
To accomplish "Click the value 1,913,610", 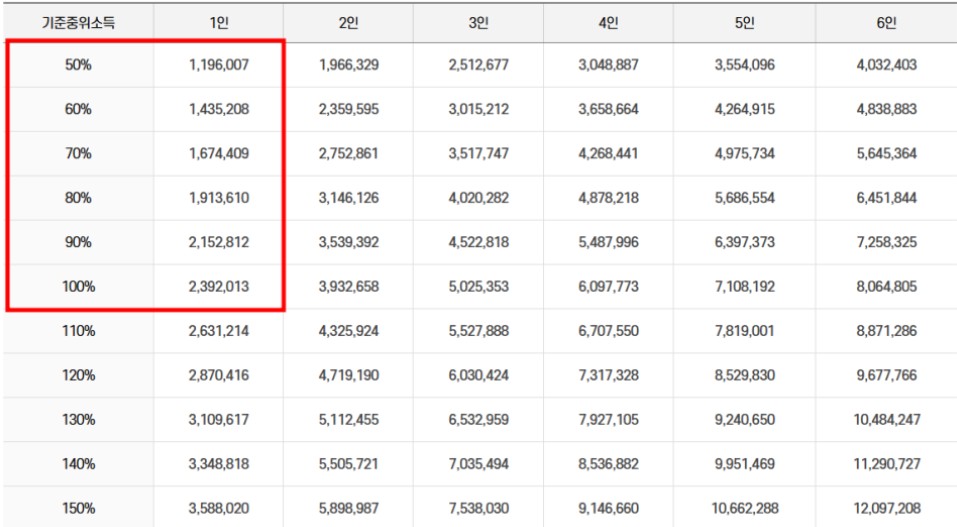I will click(218, 198).
